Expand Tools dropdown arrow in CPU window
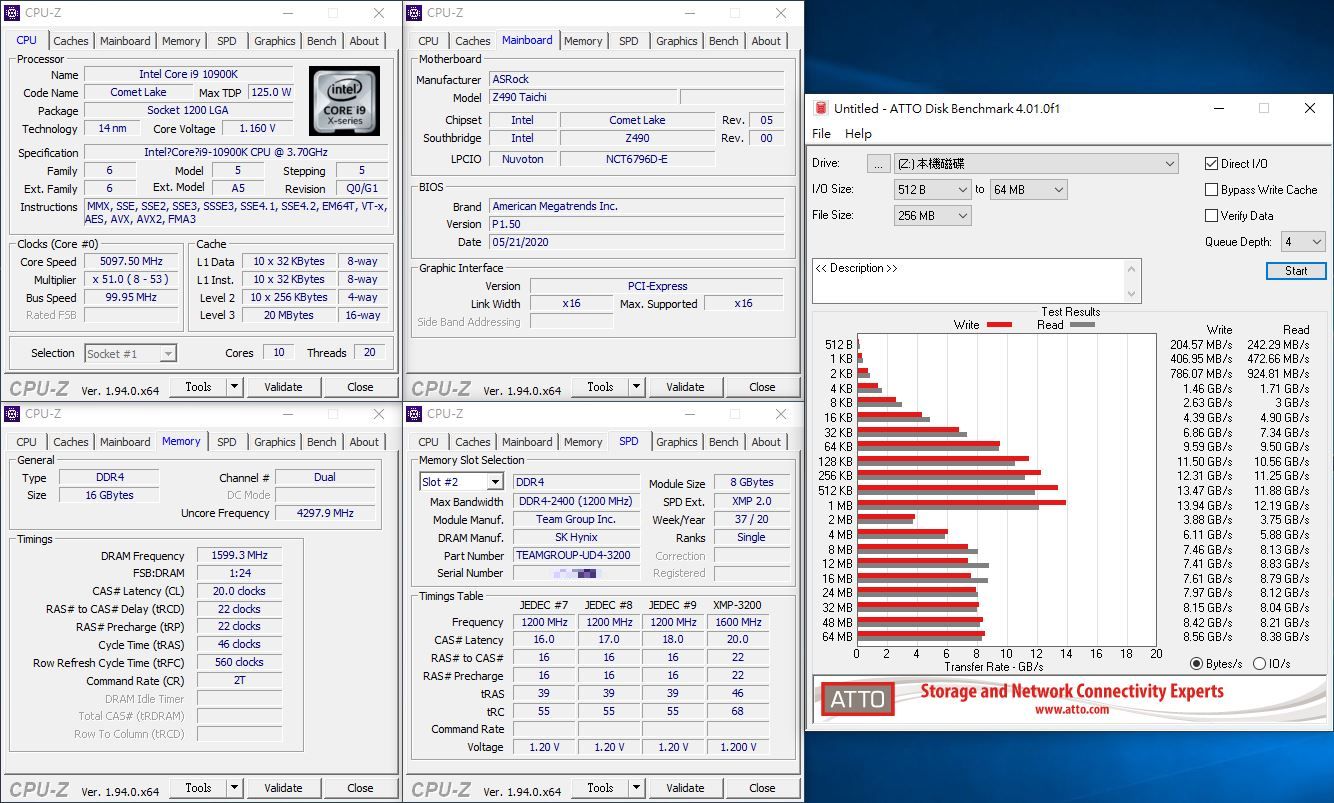Viewport: 1334px width, 803px height. coord(234,387)
